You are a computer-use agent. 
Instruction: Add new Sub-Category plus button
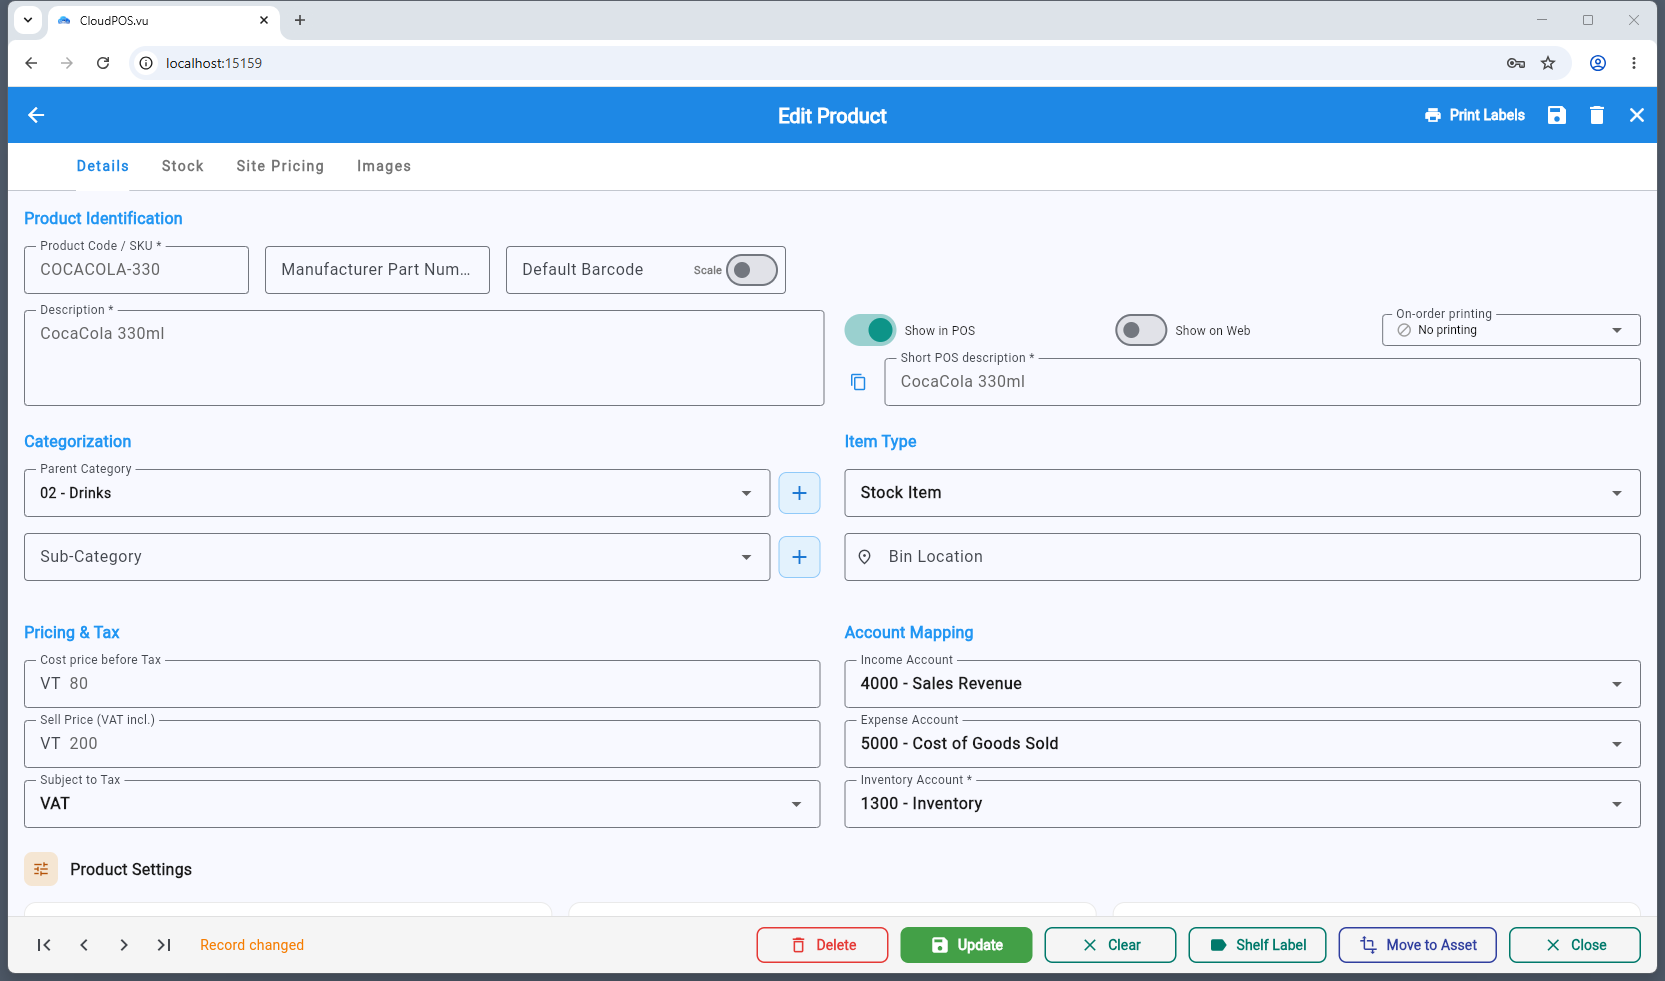click(x=799, y=557)
